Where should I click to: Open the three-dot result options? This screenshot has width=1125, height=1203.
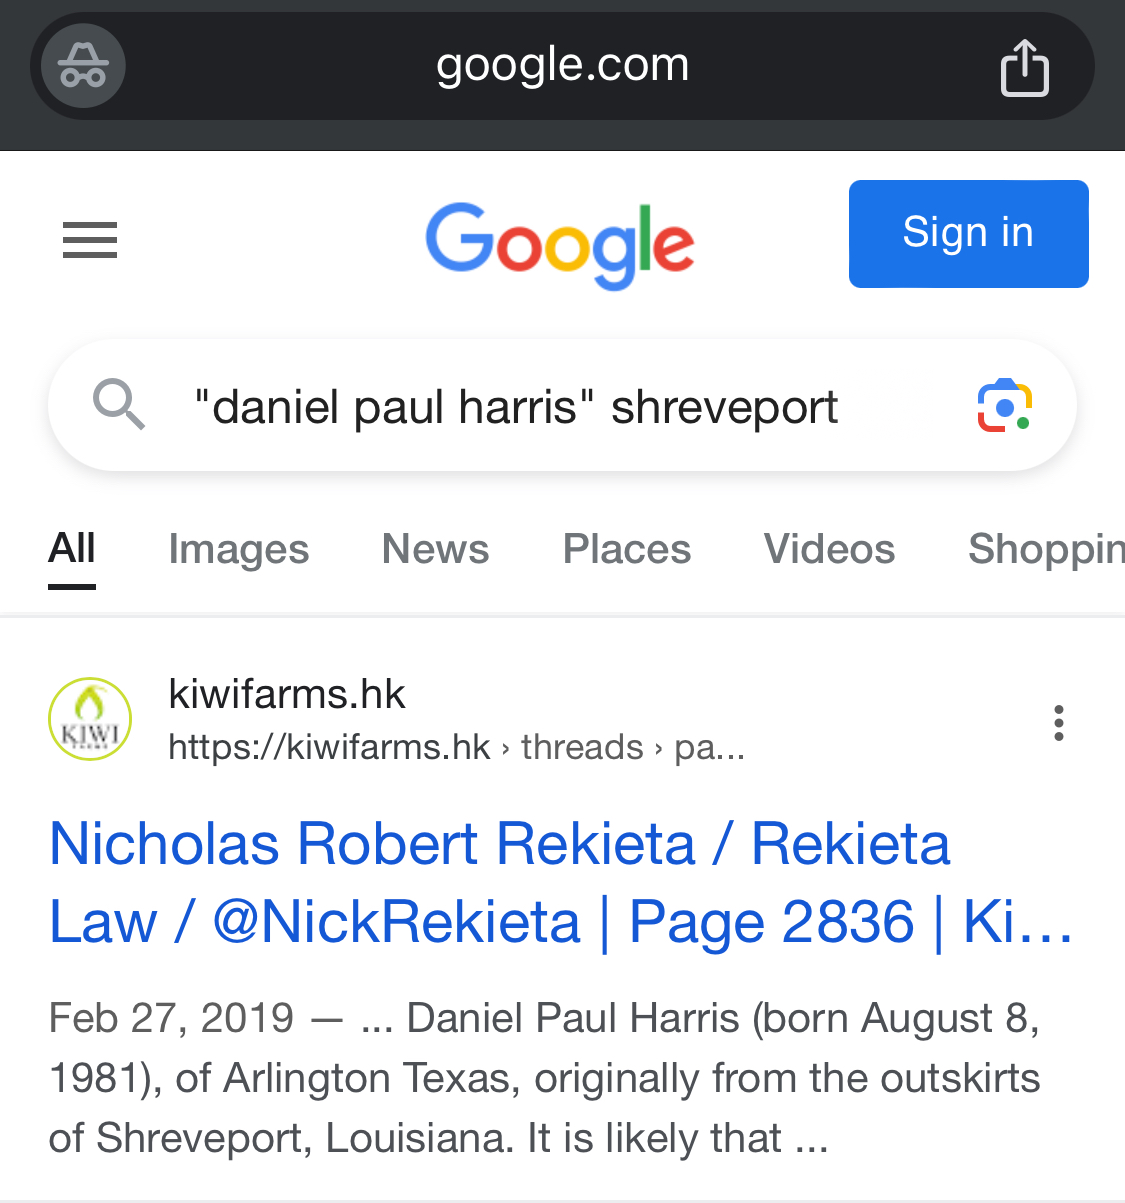tap(1058, 722)
